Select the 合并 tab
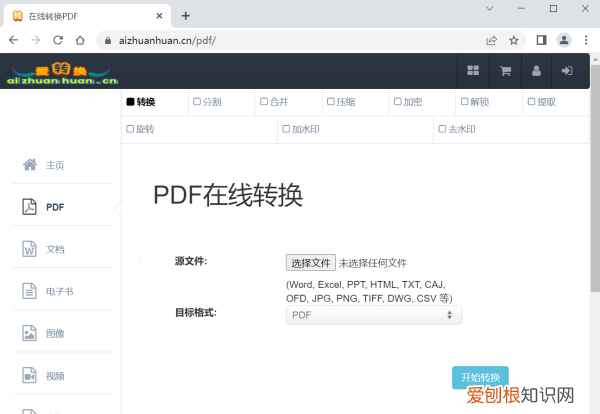Screen dimensions: 600x414 [289, 102]
